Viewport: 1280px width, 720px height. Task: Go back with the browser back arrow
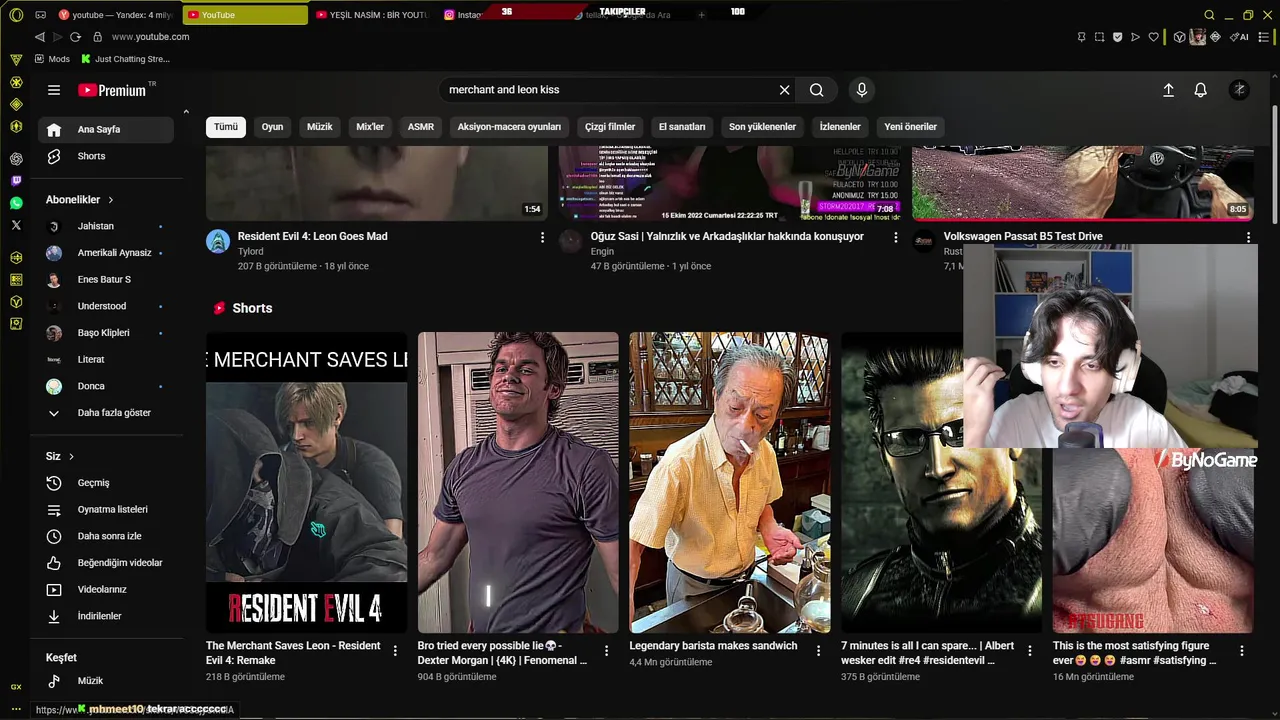(x=40, y=37)
